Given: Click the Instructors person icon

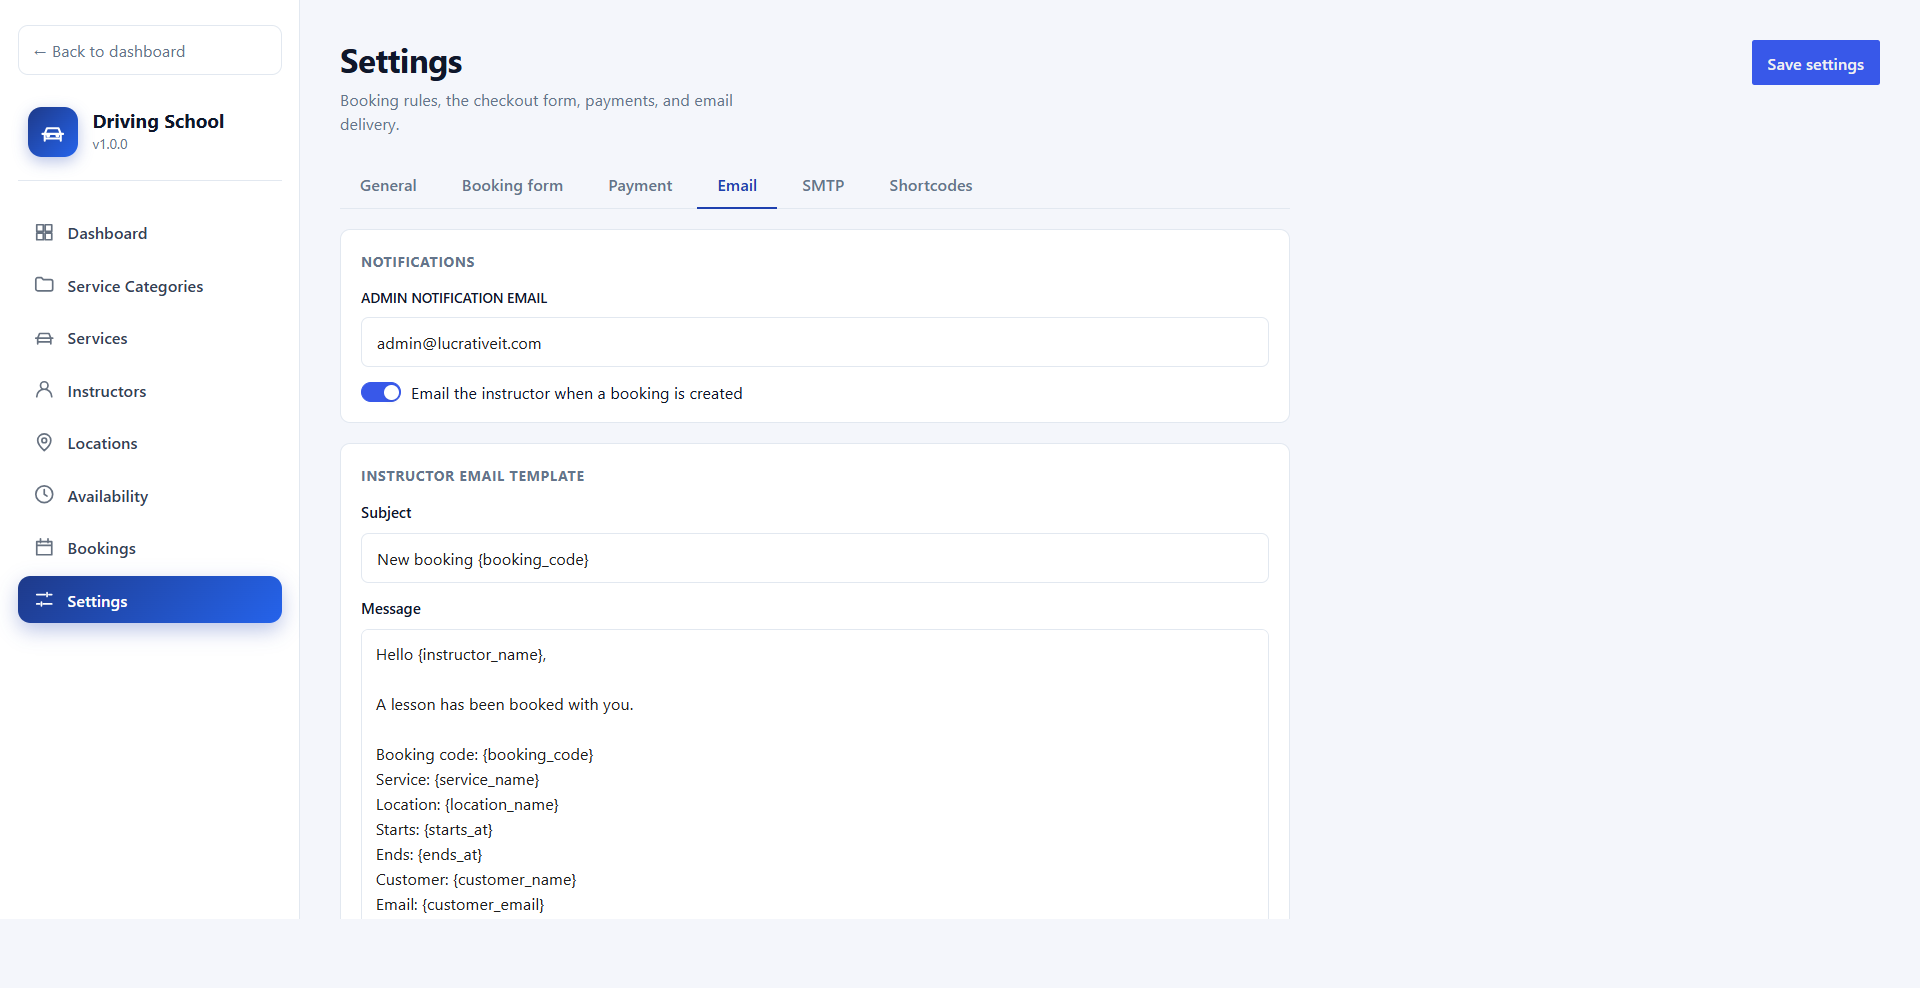Looking at the screenshot, I should coord(44,390).
